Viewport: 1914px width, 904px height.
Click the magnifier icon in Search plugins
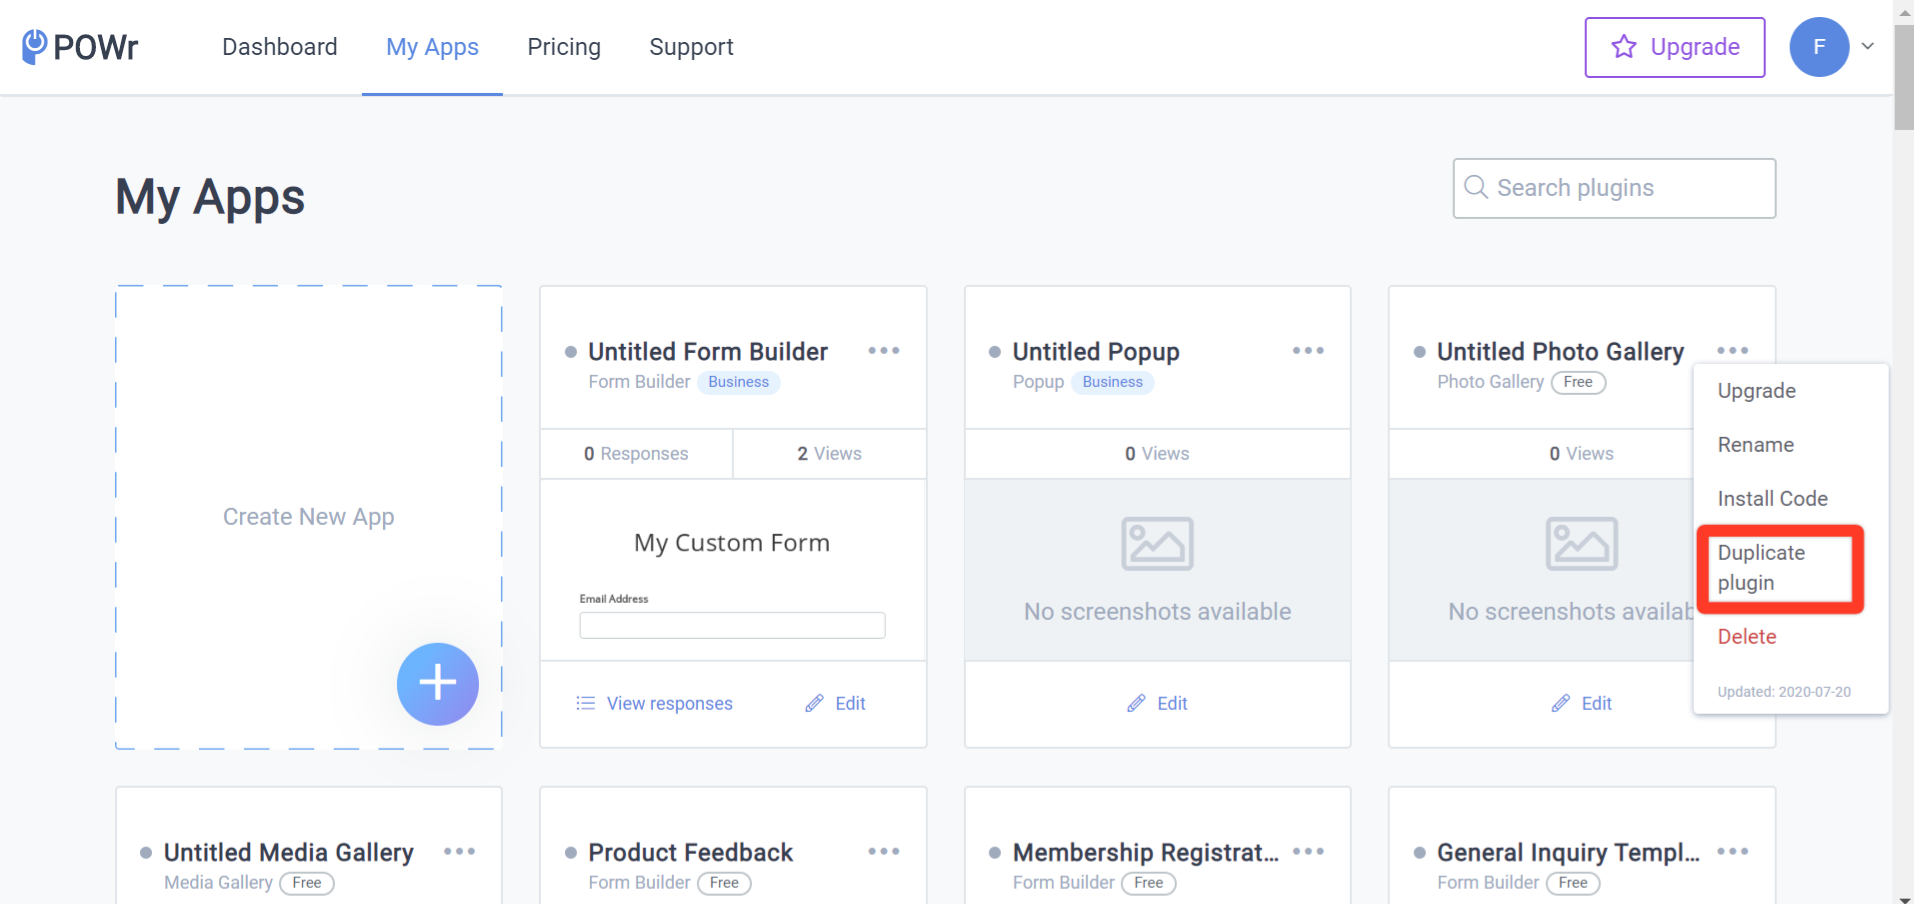[1476, 187]
